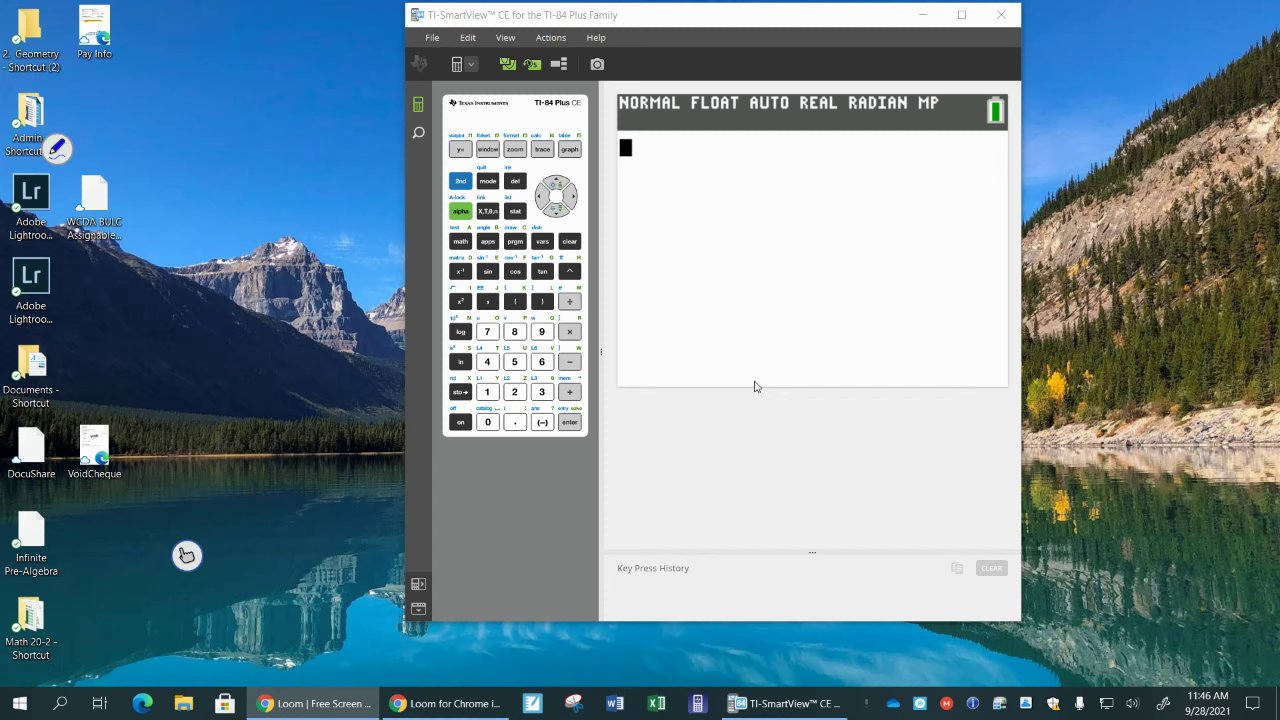Open the View menu

[x=505, y=38]
